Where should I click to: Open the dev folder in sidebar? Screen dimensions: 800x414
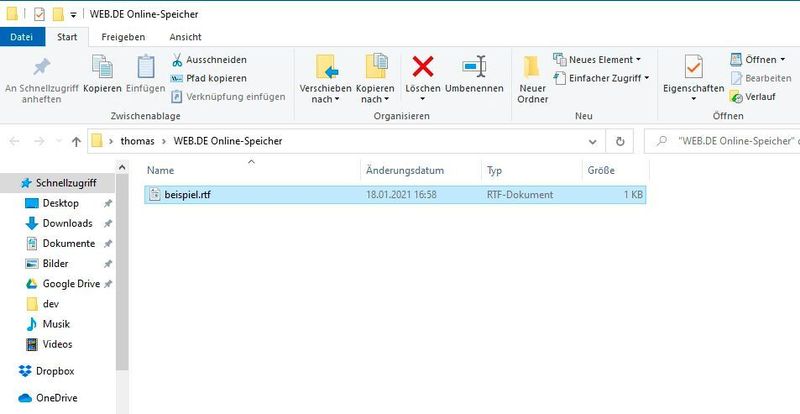pos(51,304)
